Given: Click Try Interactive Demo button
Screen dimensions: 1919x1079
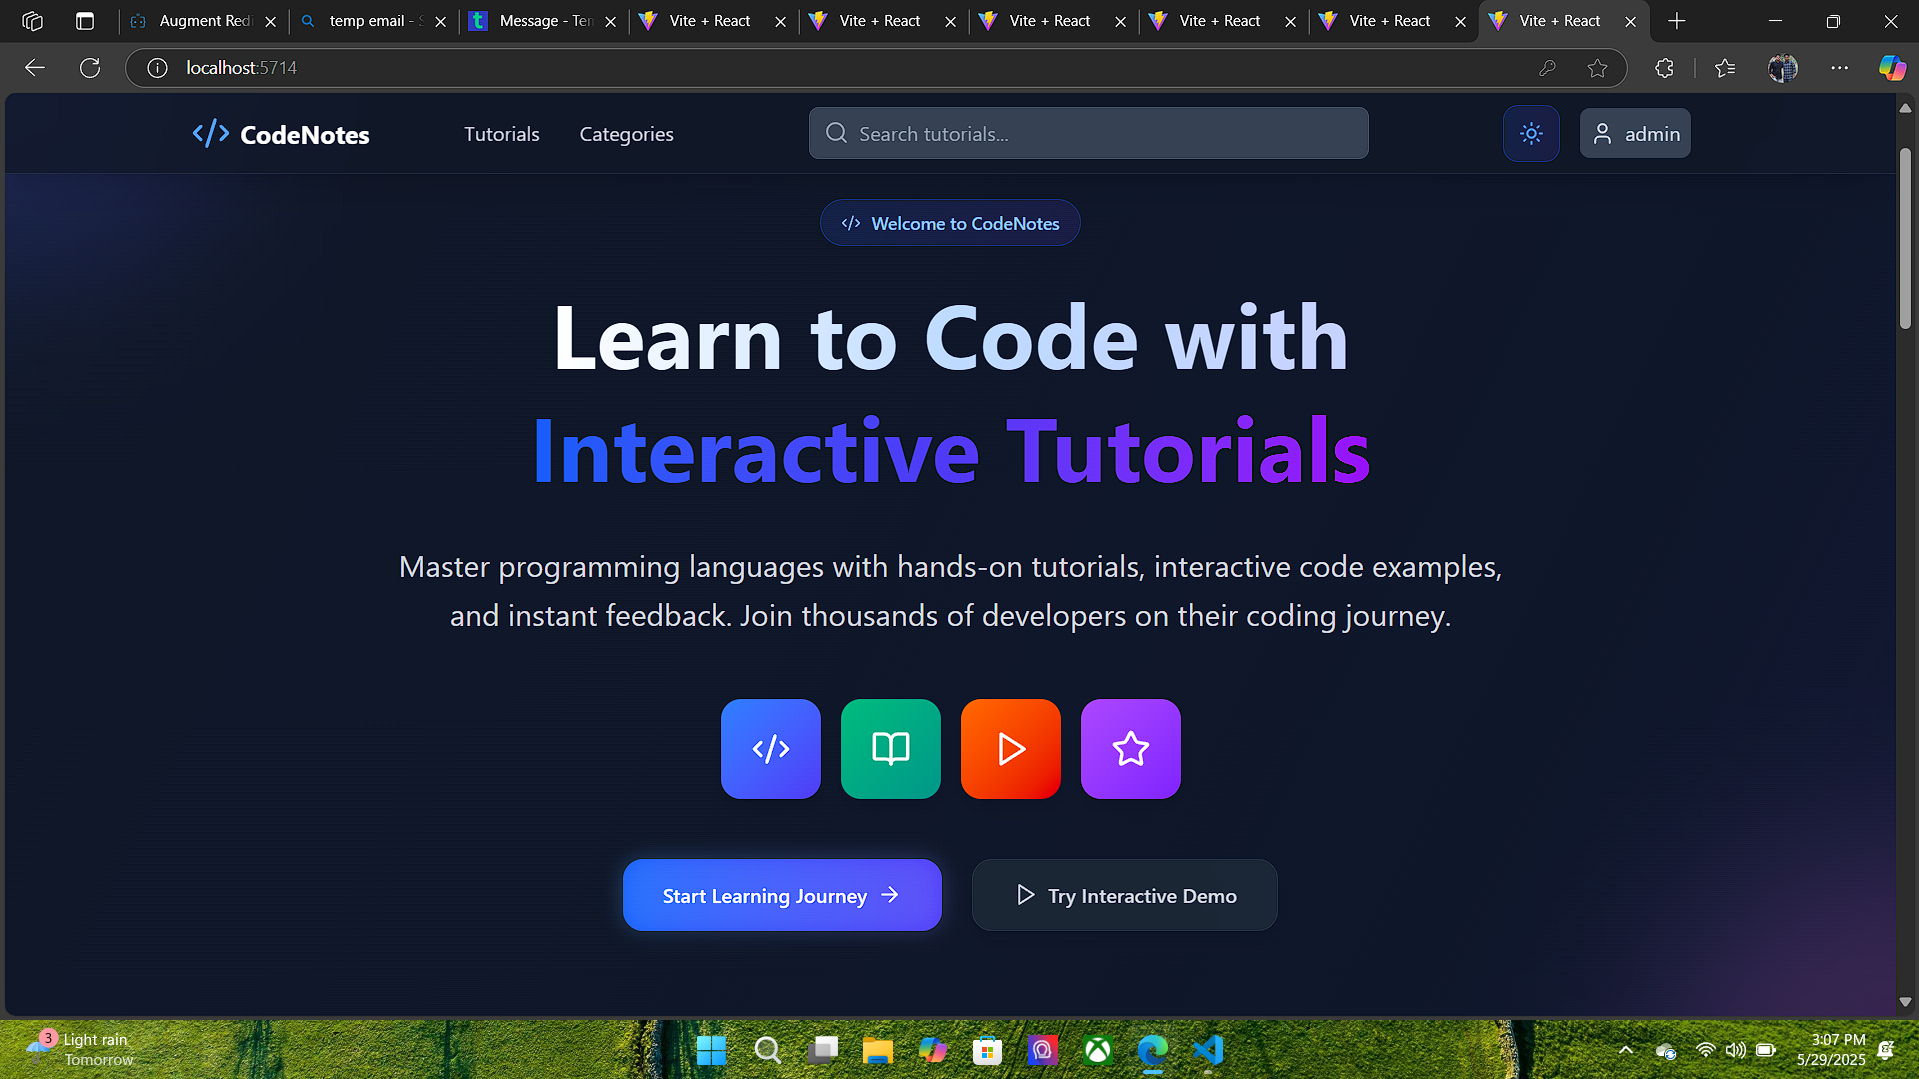Looking at the screenshot, I should (x=1124, y=895).
